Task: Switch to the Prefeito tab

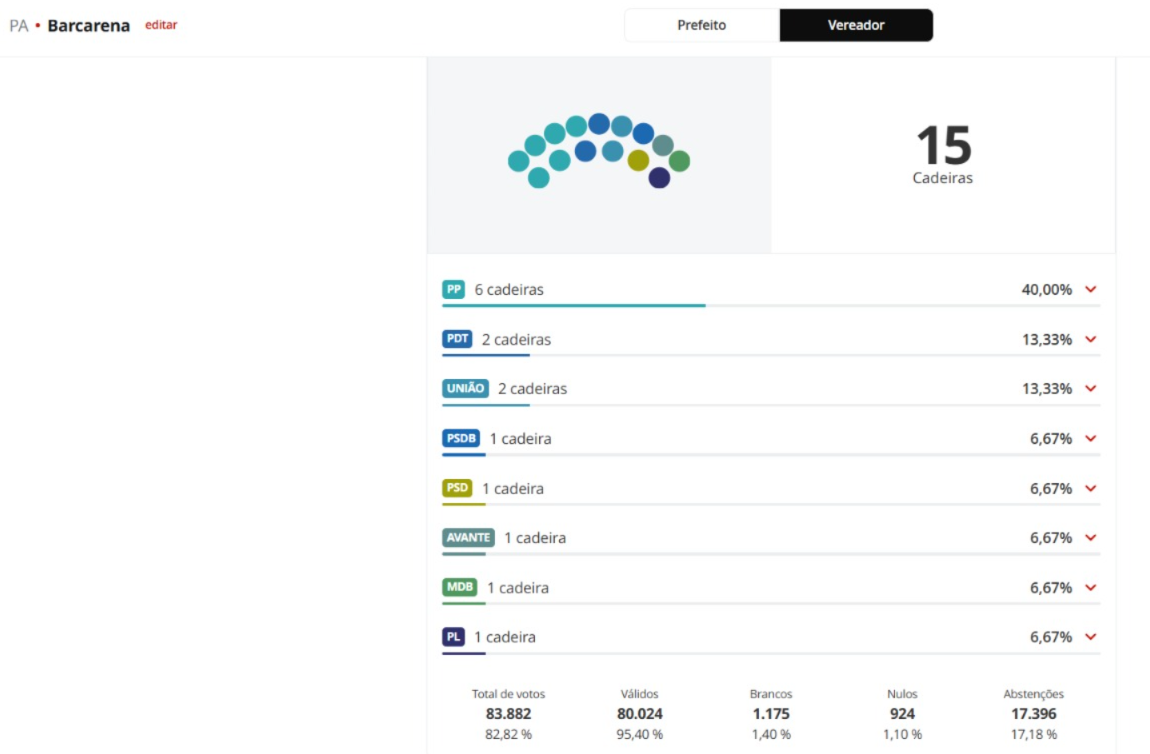Action: 702,25
